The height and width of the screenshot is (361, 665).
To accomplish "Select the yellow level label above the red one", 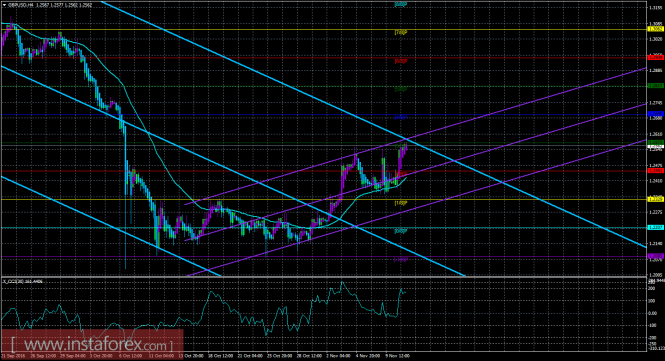I will click(401, 32).
